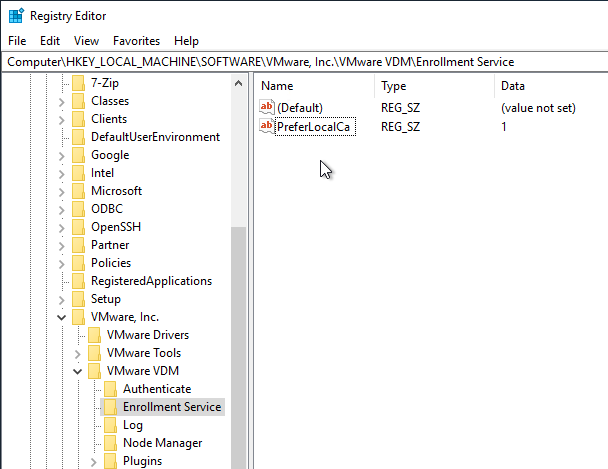Select the RegisteredApplications folder icon

point(78,281)
